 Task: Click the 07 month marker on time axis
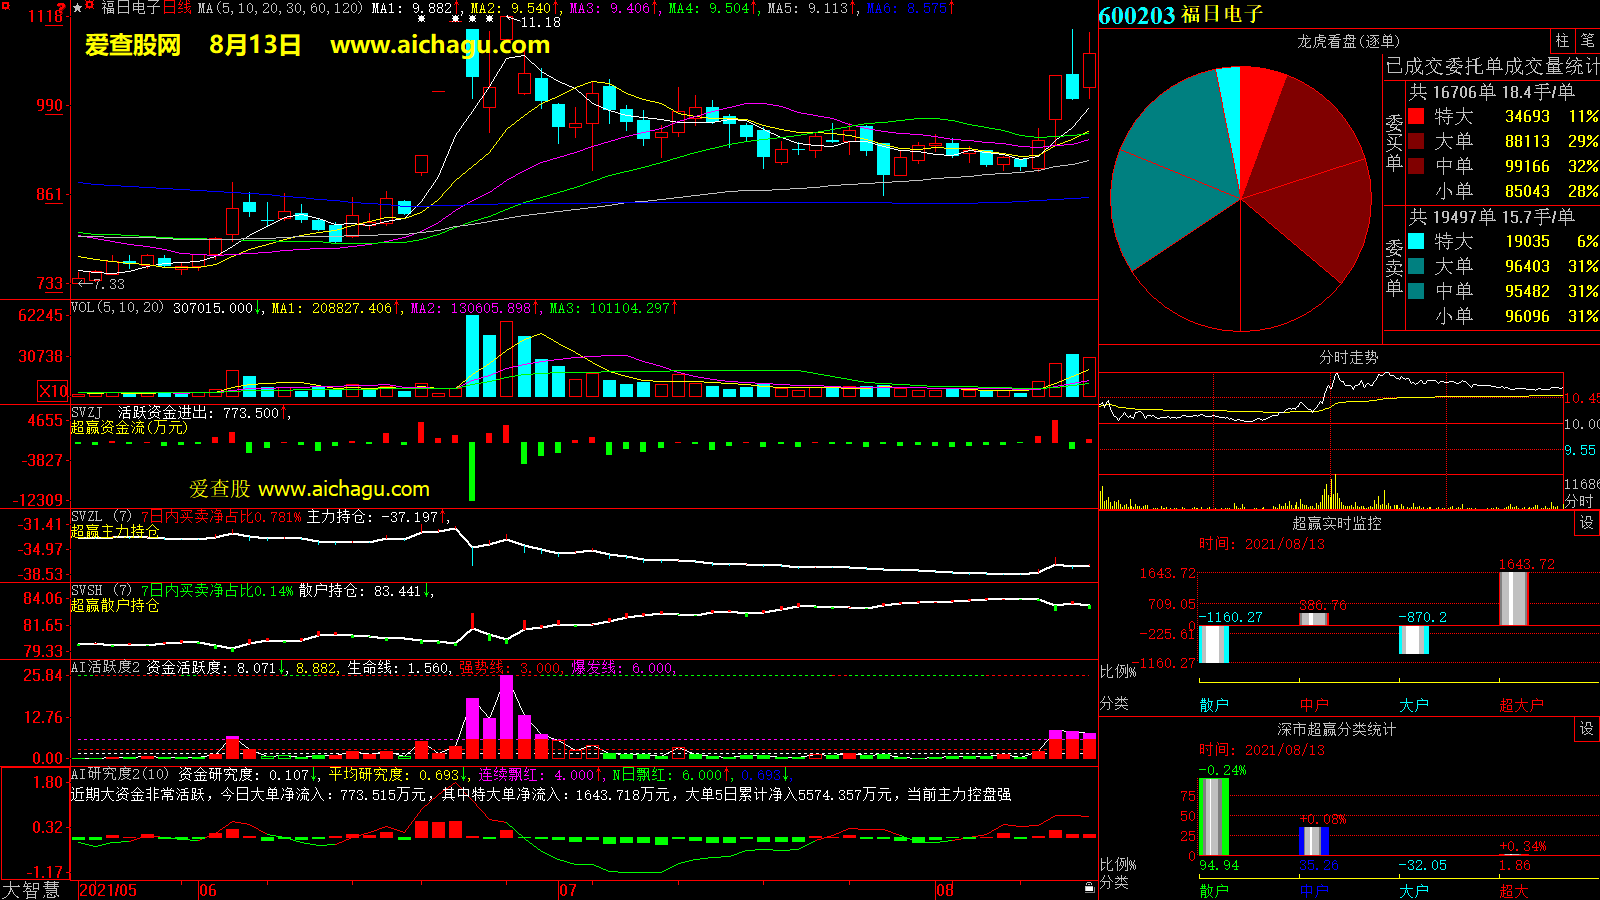(567, 890)
